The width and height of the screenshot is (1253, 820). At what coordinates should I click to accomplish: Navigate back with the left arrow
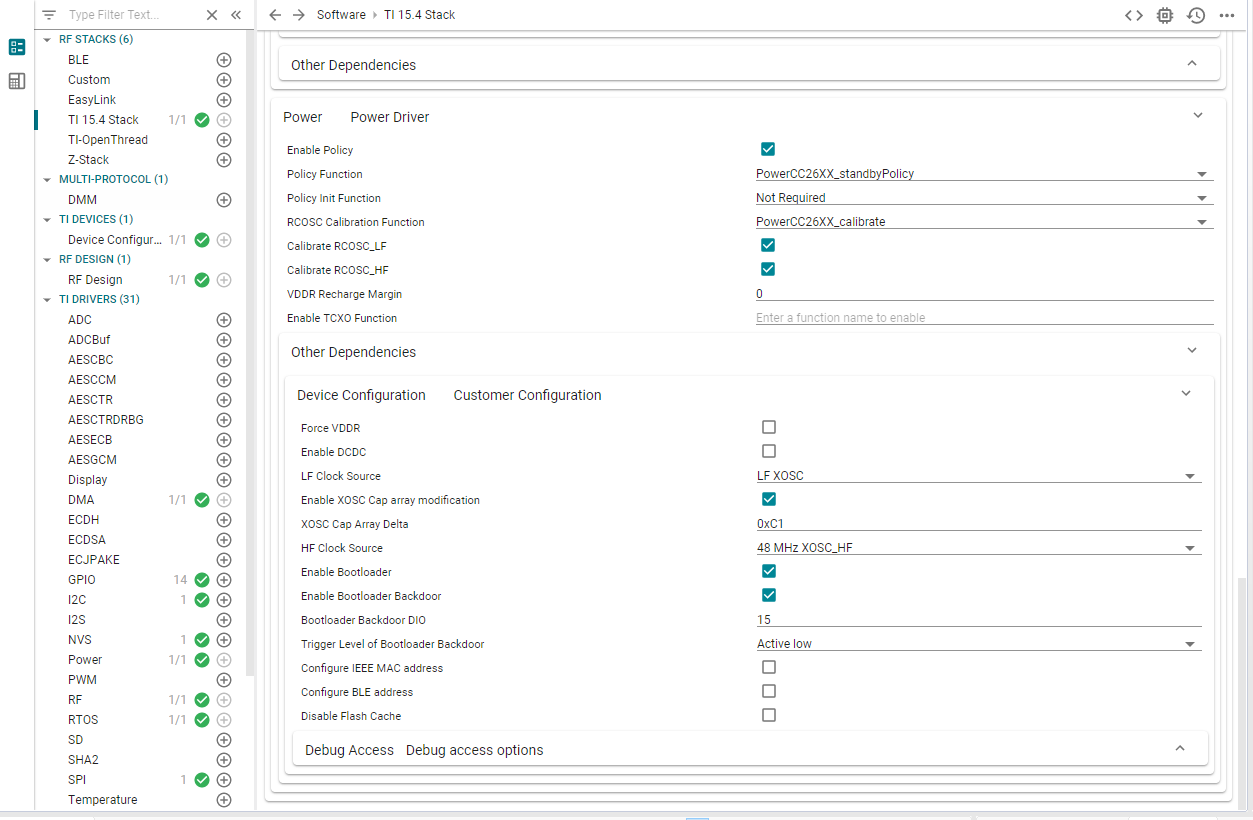pos(276,15)
